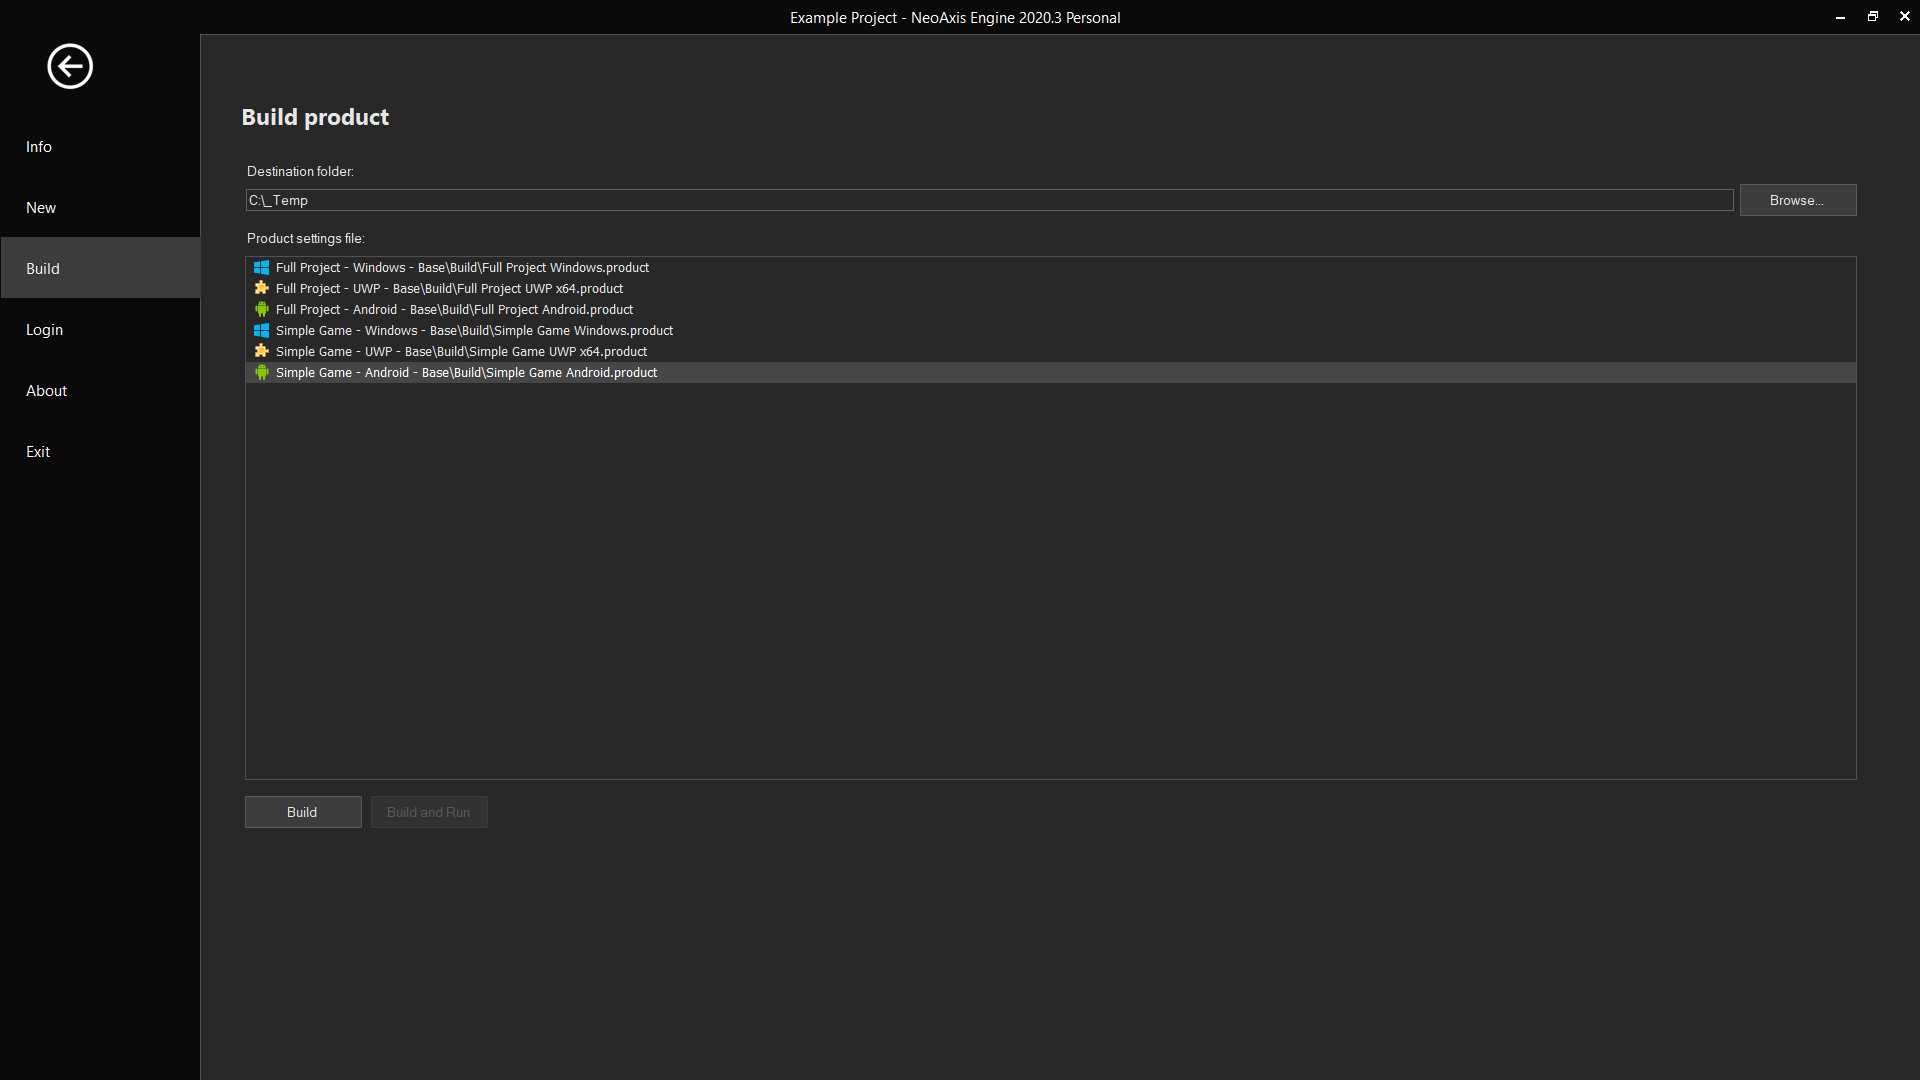The width and height of the screenshot is (1920, 1080).
Task: Click Windows icon for Simple Game Windows
Action: 261,331
